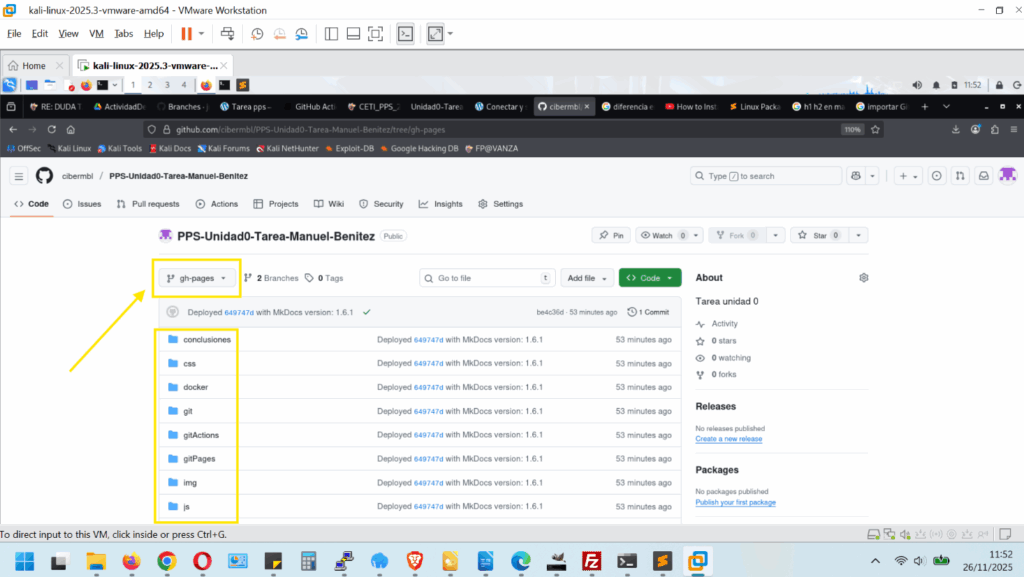The width and height of the screenshot is (1024, 577).
Task: Expand the gh-pages branch selector
Action: coord(197,278)
